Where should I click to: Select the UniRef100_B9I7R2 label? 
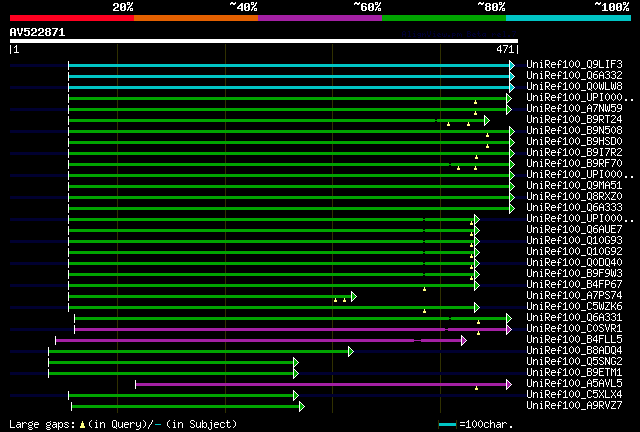point(574,153)
